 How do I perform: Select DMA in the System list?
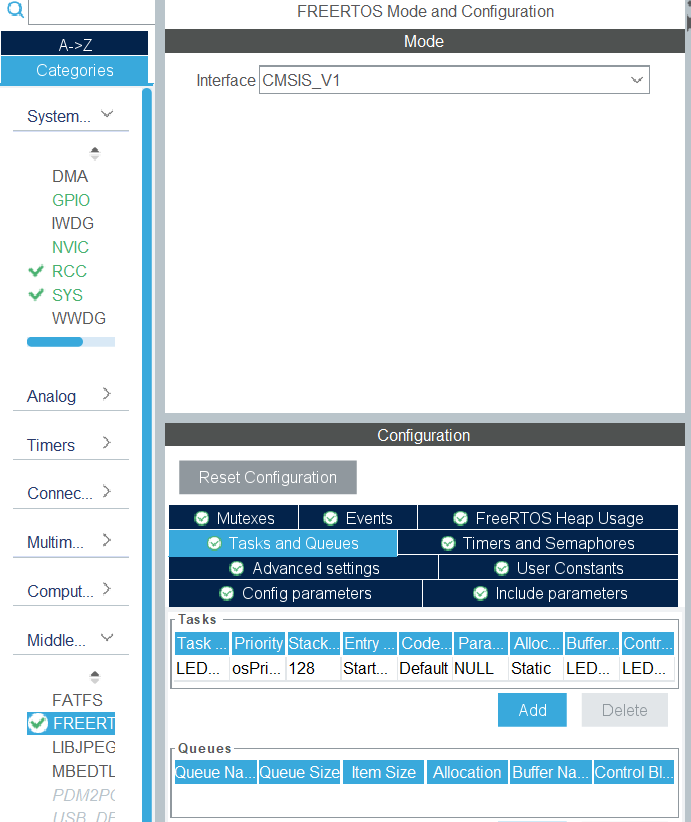[x=70, y=176]
